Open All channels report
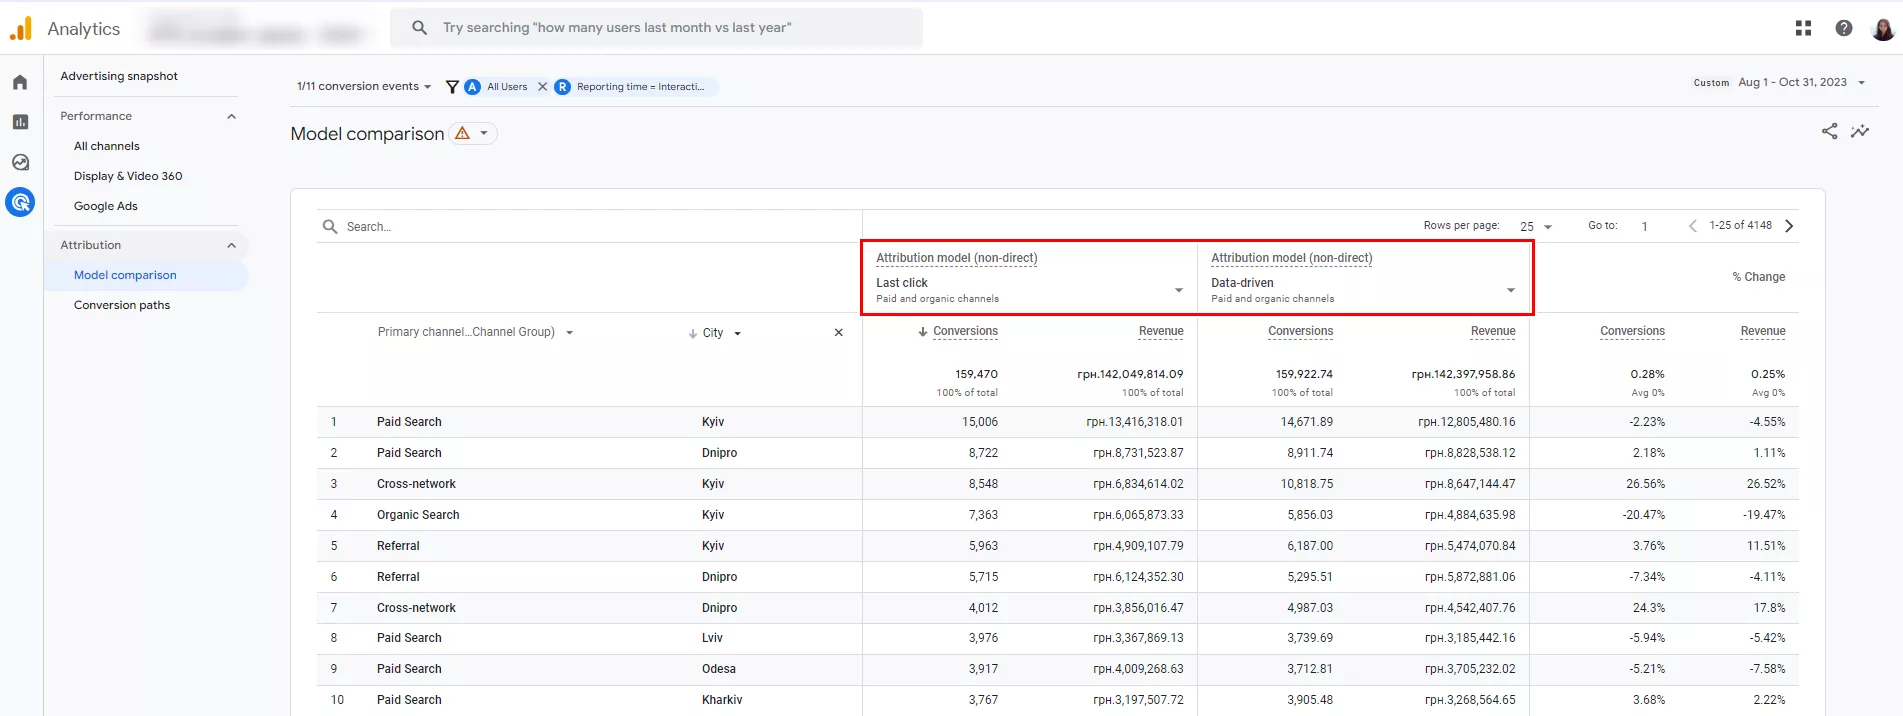The height and width of the screenshot is (716, 1903). click(x=107, y=146)
